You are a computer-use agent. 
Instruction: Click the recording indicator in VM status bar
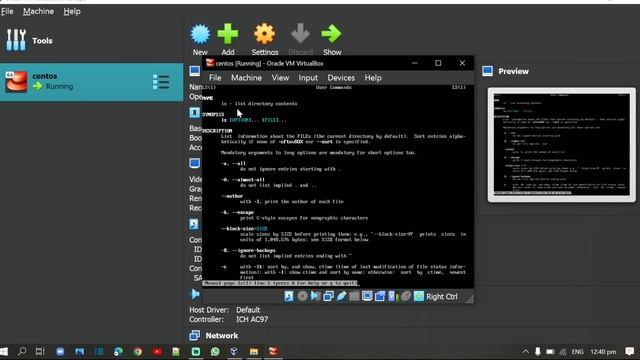pos(380,296)
